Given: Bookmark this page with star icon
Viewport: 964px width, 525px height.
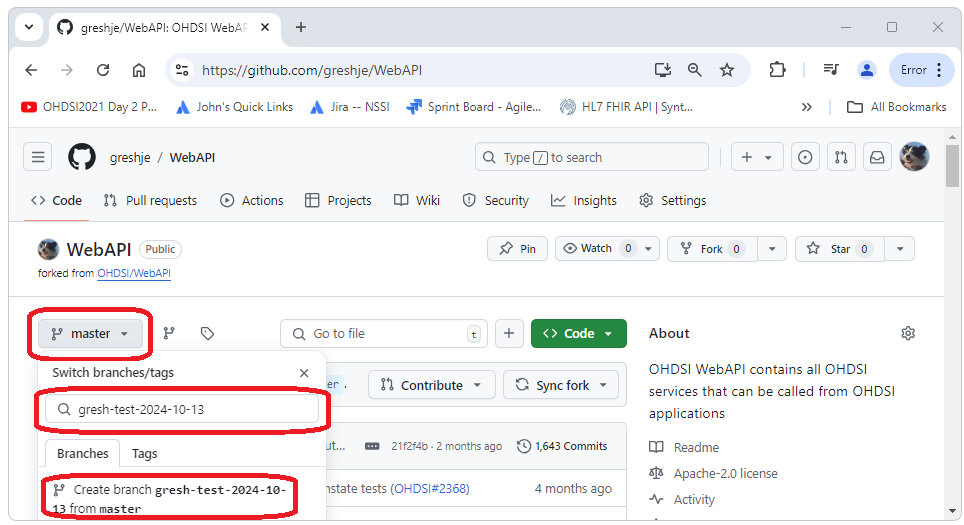Looking at the screenshot, I should (x=727, y=70).
